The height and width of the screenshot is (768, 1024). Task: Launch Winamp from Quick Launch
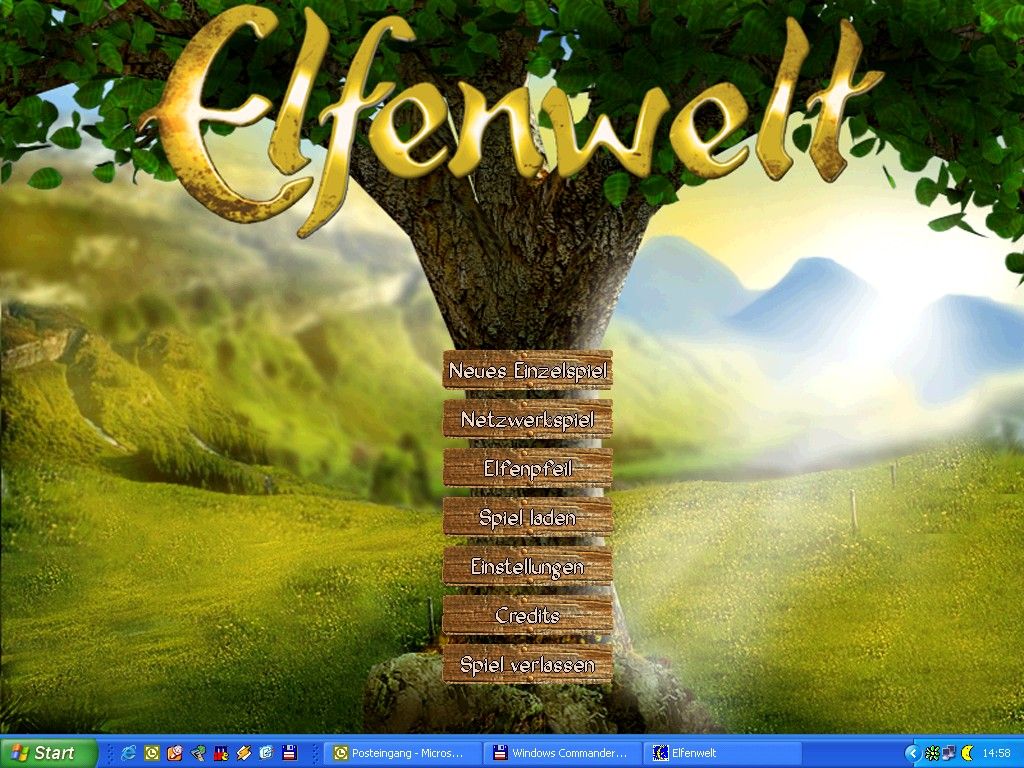tap(243, 753)
